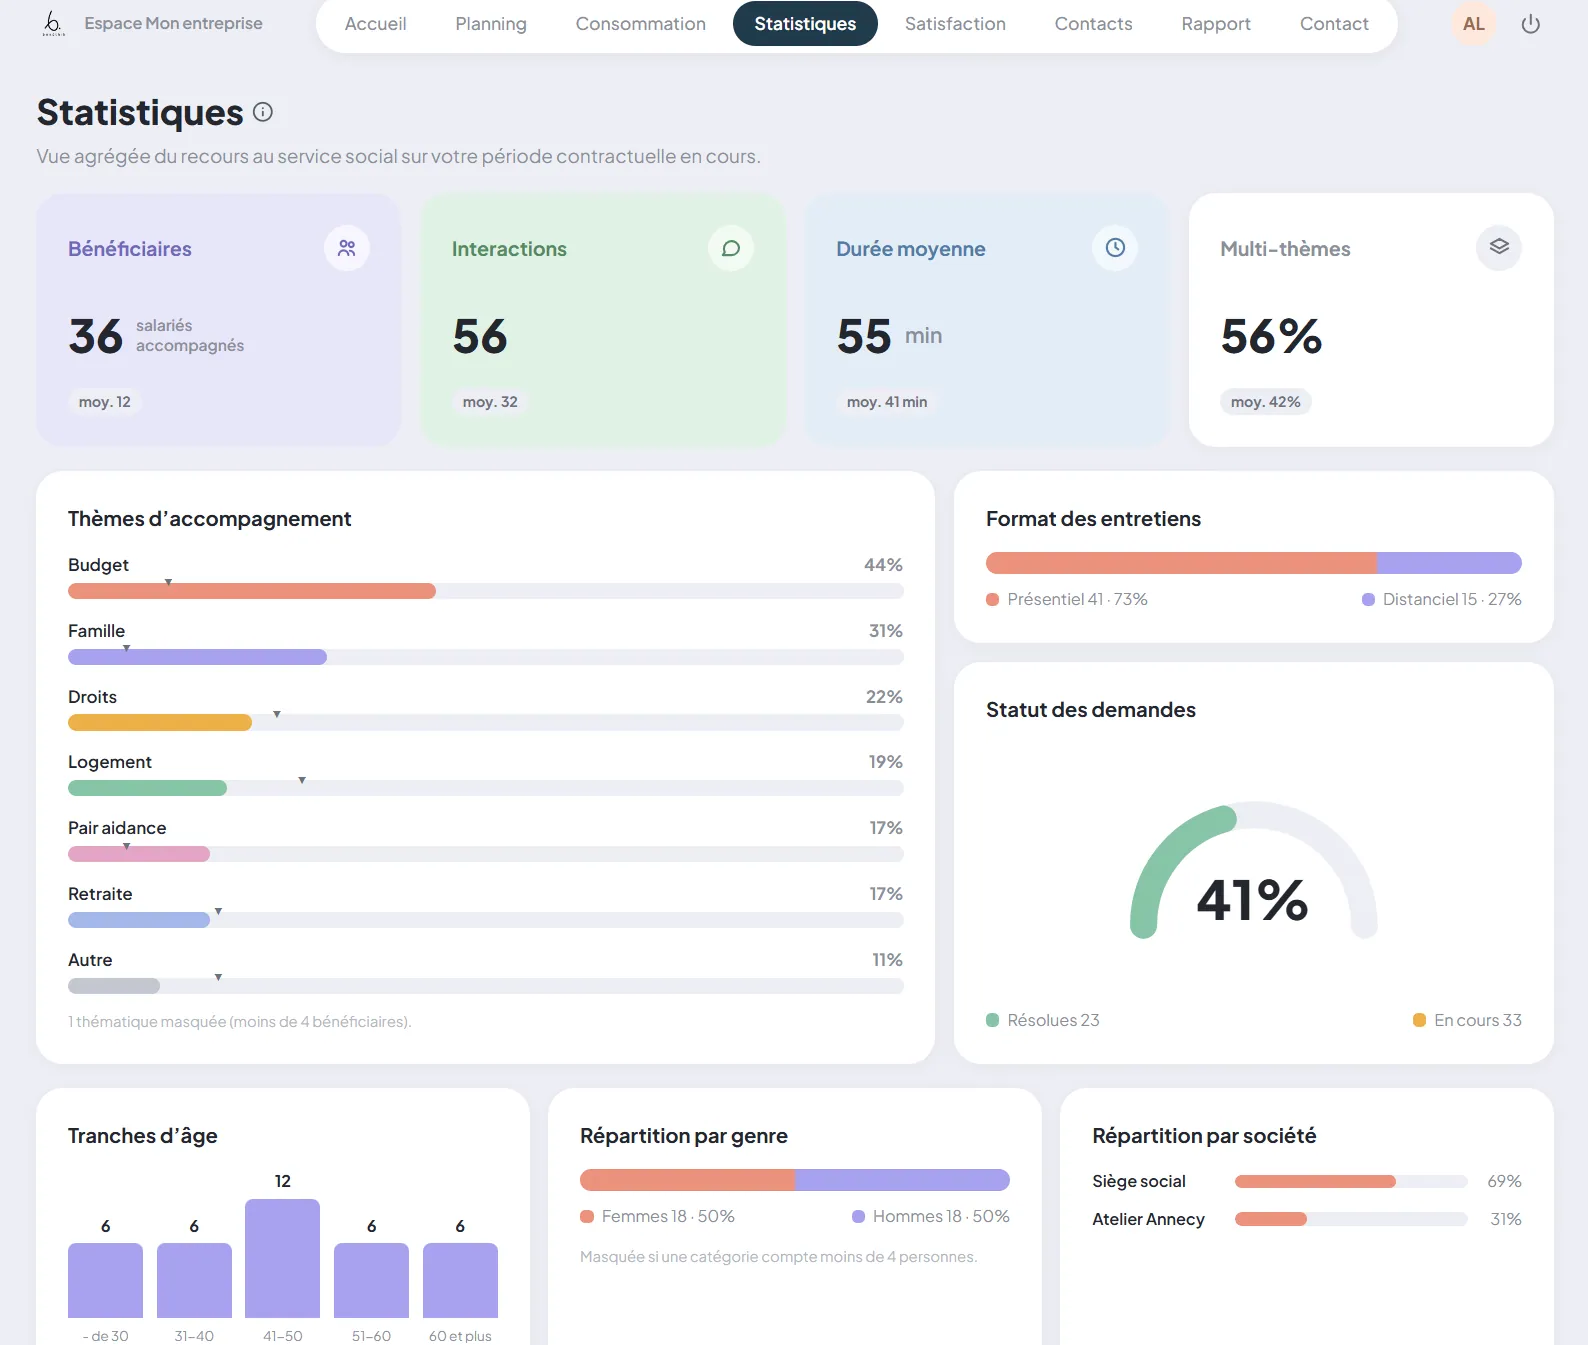Click the Budget theme progress bar
Screen dimensions: 1588x1345
(x=486, y=591)
